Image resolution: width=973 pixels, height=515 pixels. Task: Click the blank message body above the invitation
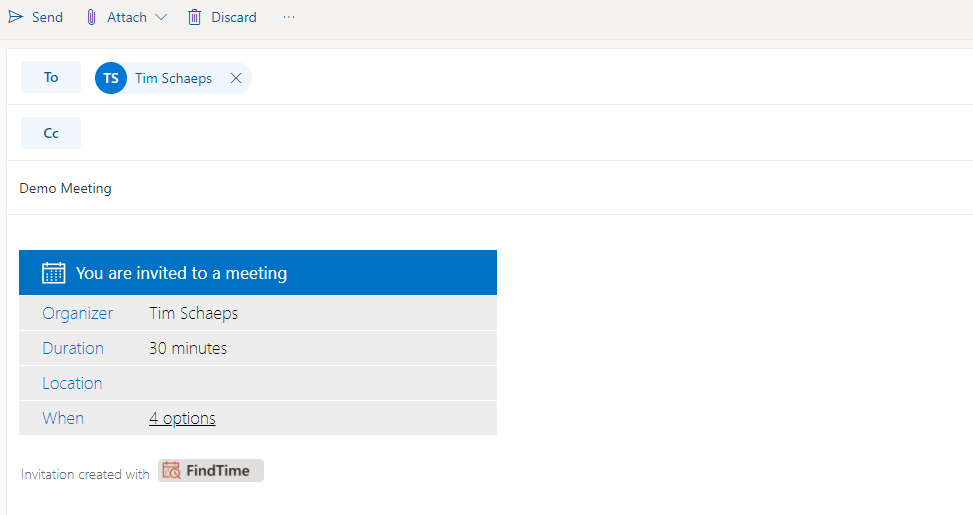490,233
